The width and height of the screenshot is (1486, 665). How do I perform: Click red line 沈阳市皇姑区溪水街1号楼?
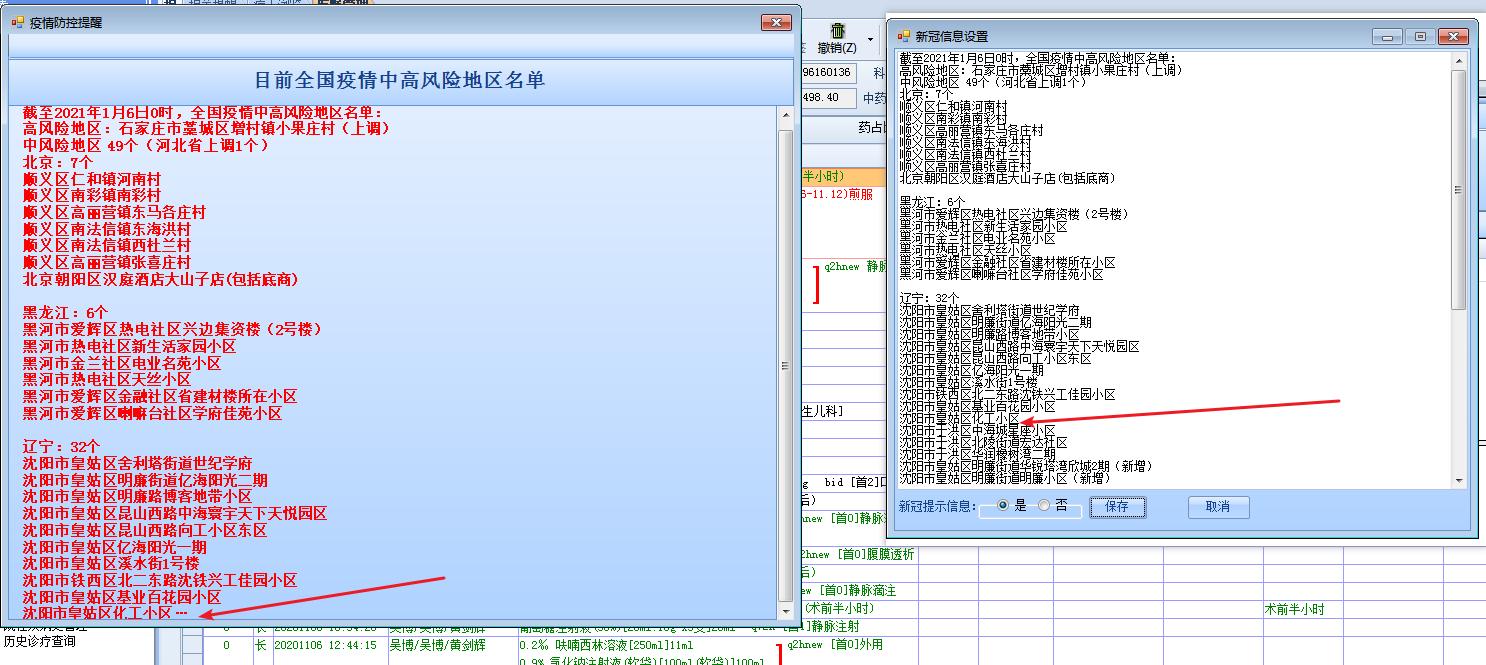point(111,563)
